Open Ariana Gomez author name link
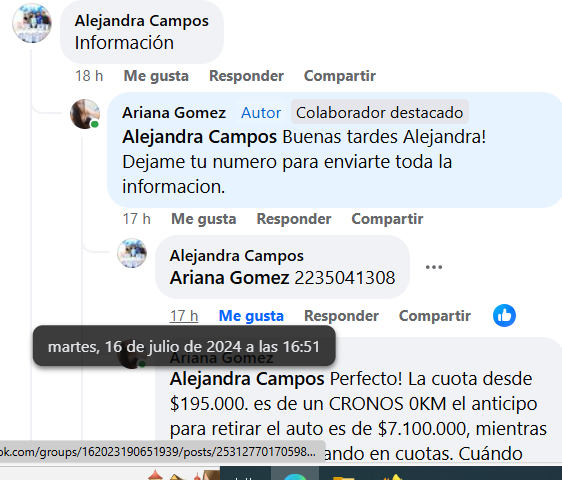Image resolution: width=562 pixels, height=480 pixels. tap(174, 113)
